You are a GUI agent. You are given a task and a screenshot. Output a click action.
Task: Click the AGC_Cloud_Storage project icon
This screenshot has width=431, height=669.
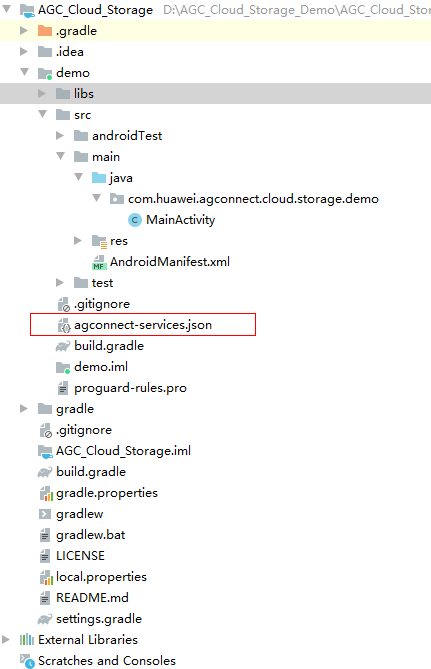coord(27,10)
